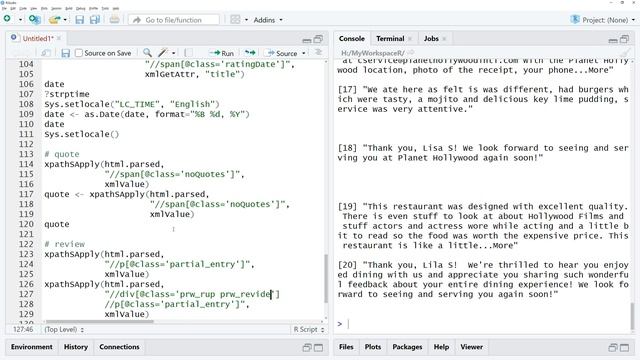The height and width of the screenshot is (360, 640).
Task: Switch to the Console tab
Action: 351,38
